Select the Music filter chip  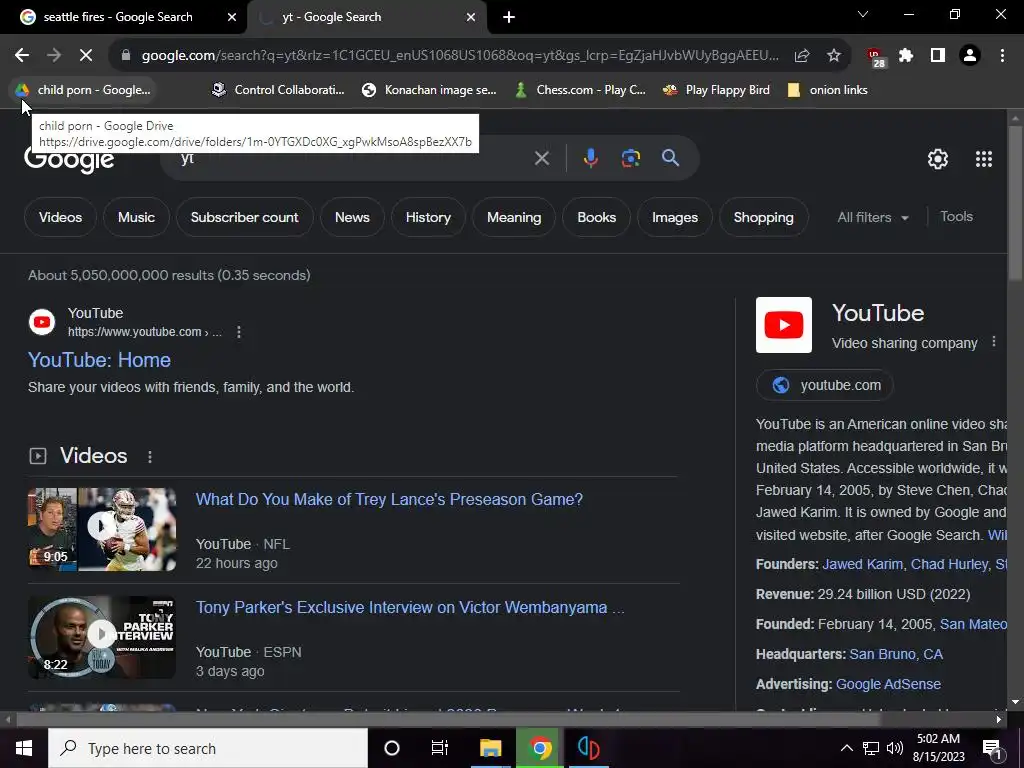136,217
